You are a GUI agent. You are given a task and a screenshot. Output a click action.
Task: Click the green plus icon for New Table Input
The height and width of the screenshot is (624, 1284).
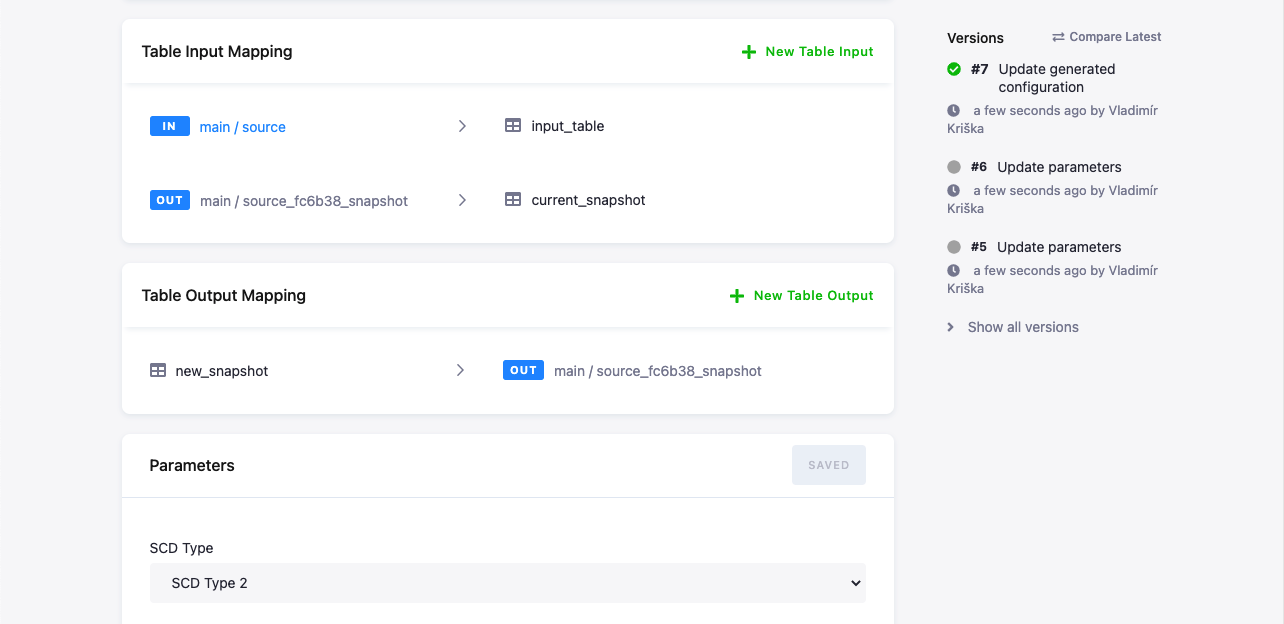[749, 52]
